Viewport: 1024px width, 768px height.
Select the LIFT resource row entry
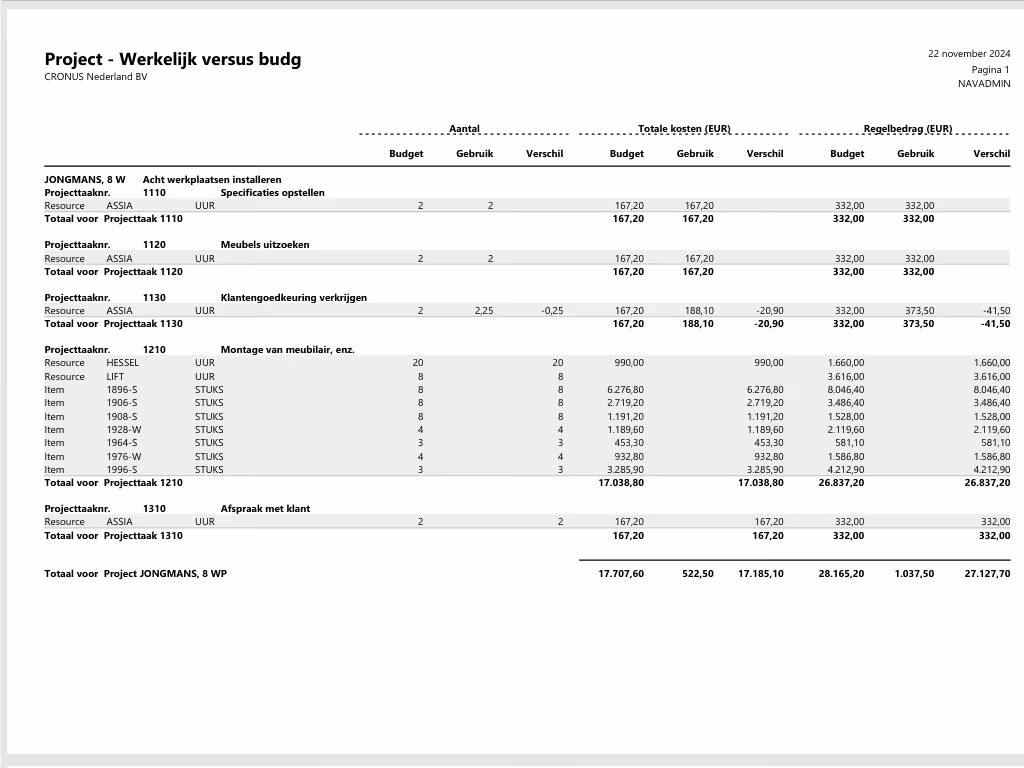(x=115, y=377)
